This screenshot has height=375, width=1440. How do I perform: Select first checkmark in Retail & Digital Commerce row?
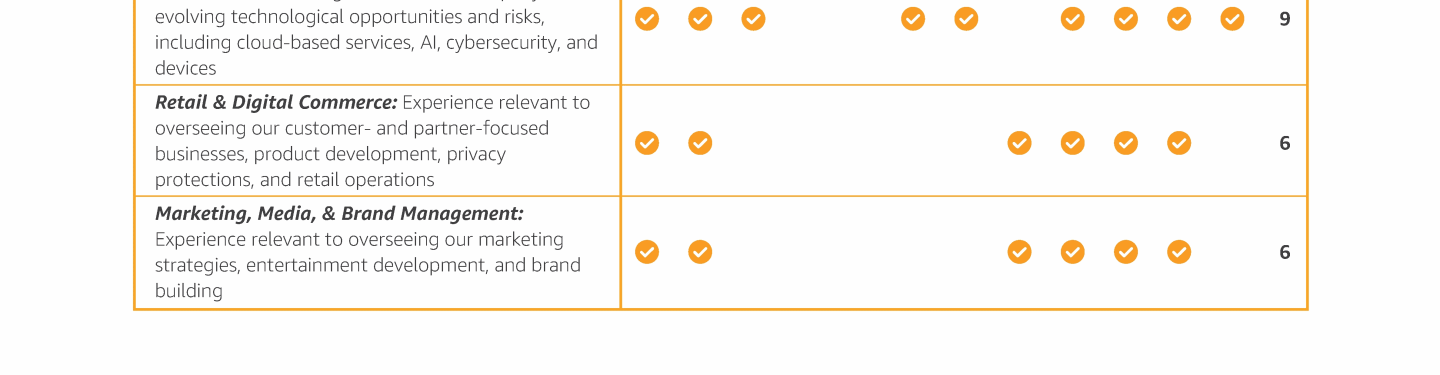(647, 143)
